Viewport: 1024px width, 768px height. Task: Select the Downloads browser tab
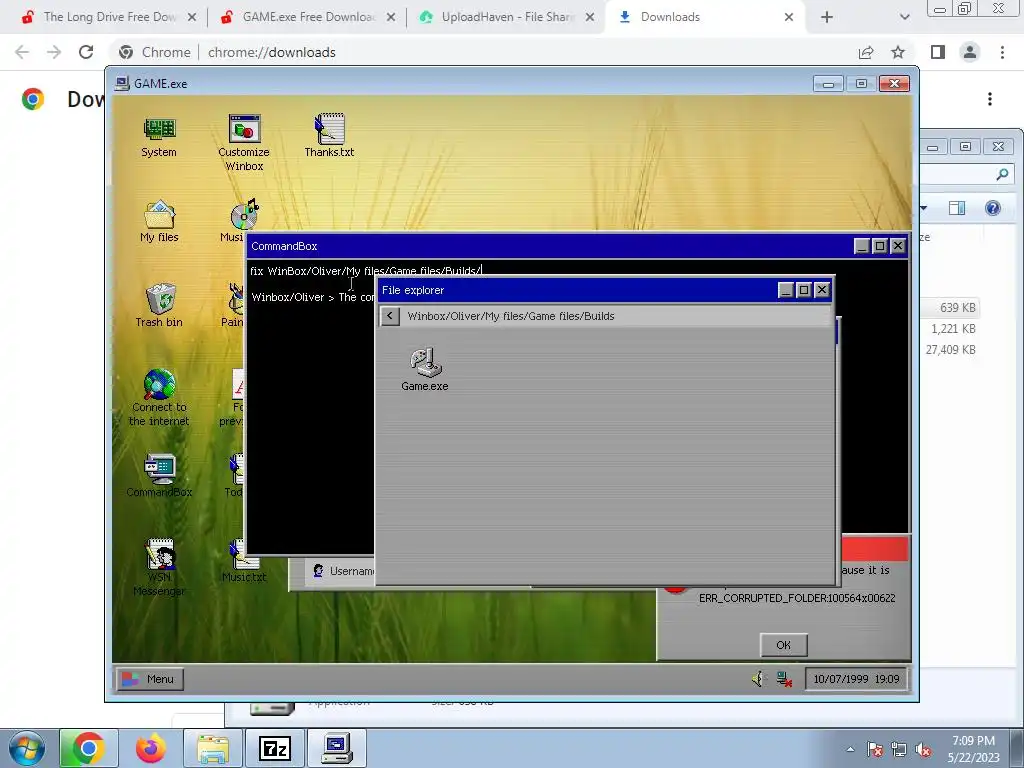tap(706, 17)
